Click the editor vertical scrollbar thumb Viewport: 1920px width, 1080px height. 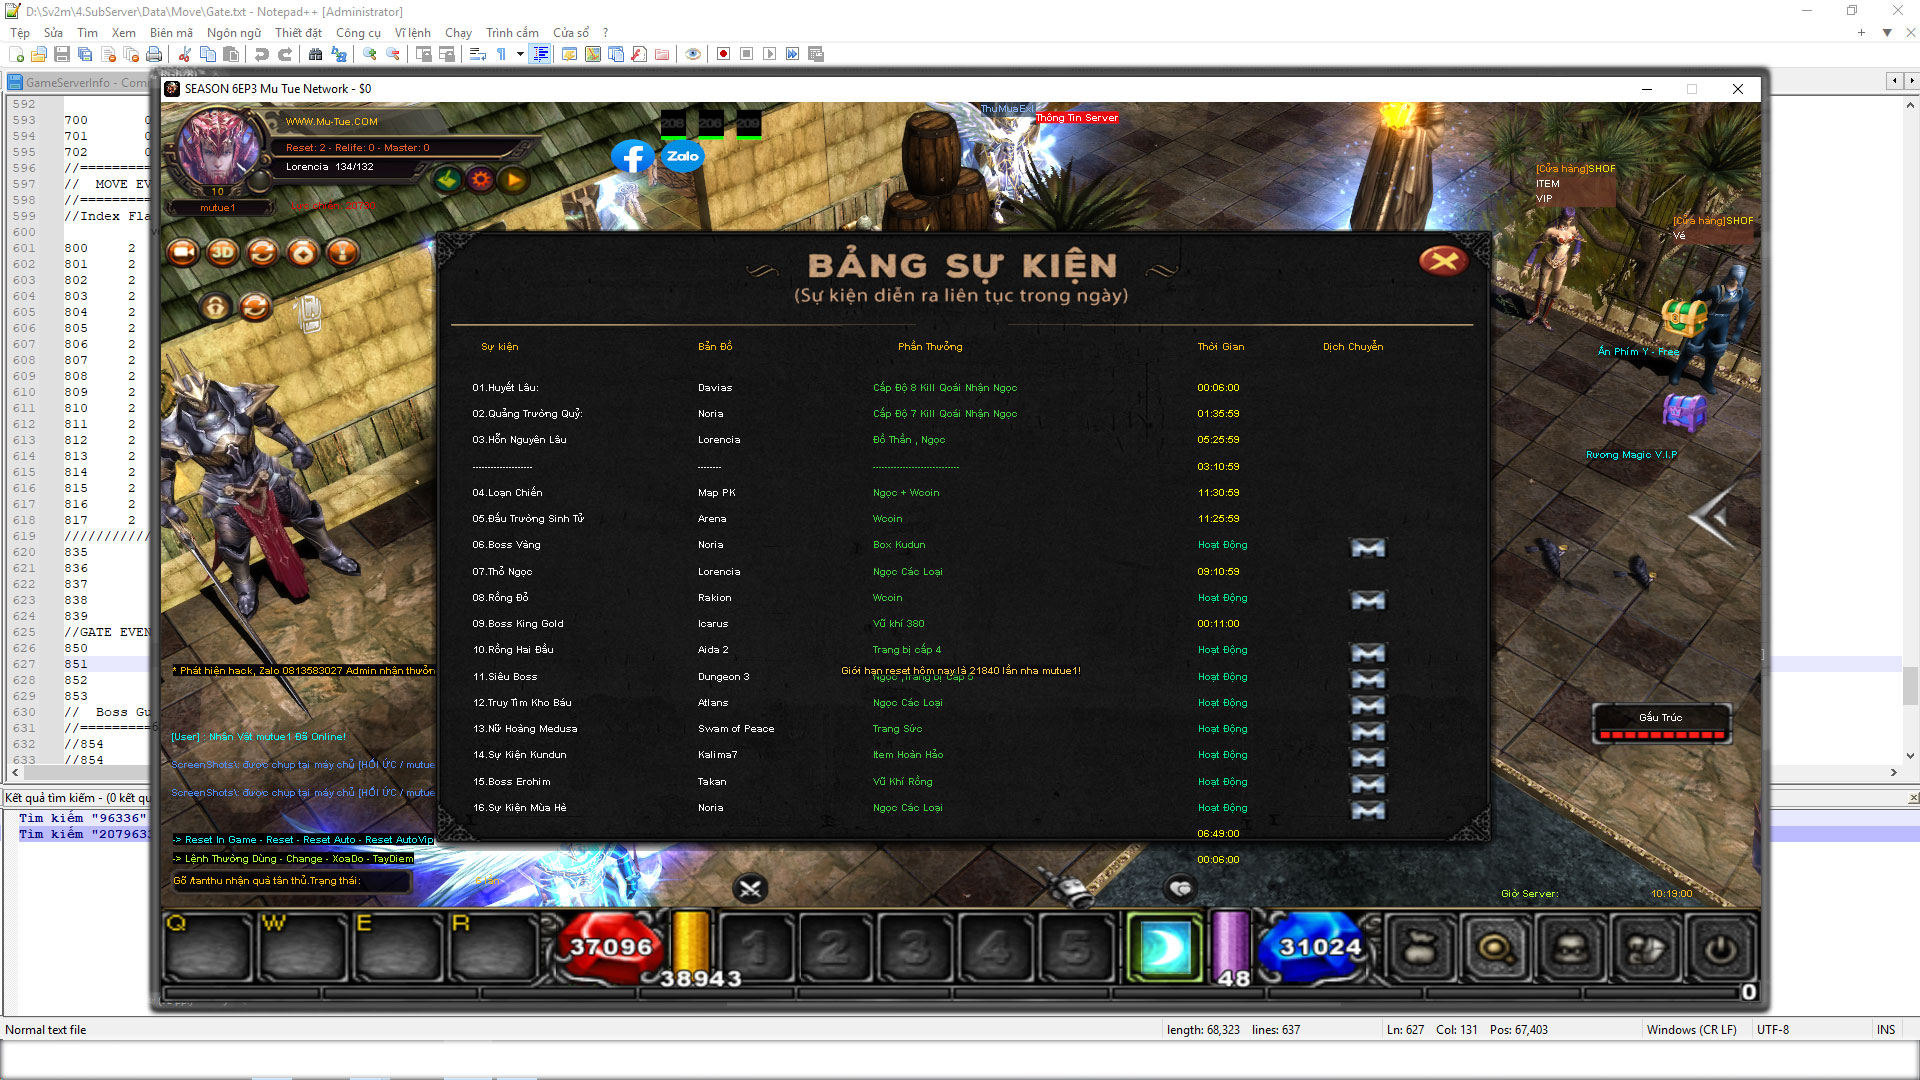pyautogui.click(x=1911, y=685)
